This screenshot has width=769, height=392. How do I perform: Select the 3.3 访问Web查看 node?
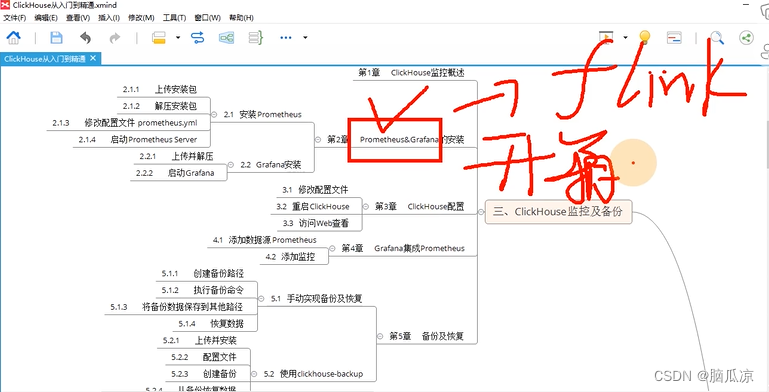[x=316, y=223]
